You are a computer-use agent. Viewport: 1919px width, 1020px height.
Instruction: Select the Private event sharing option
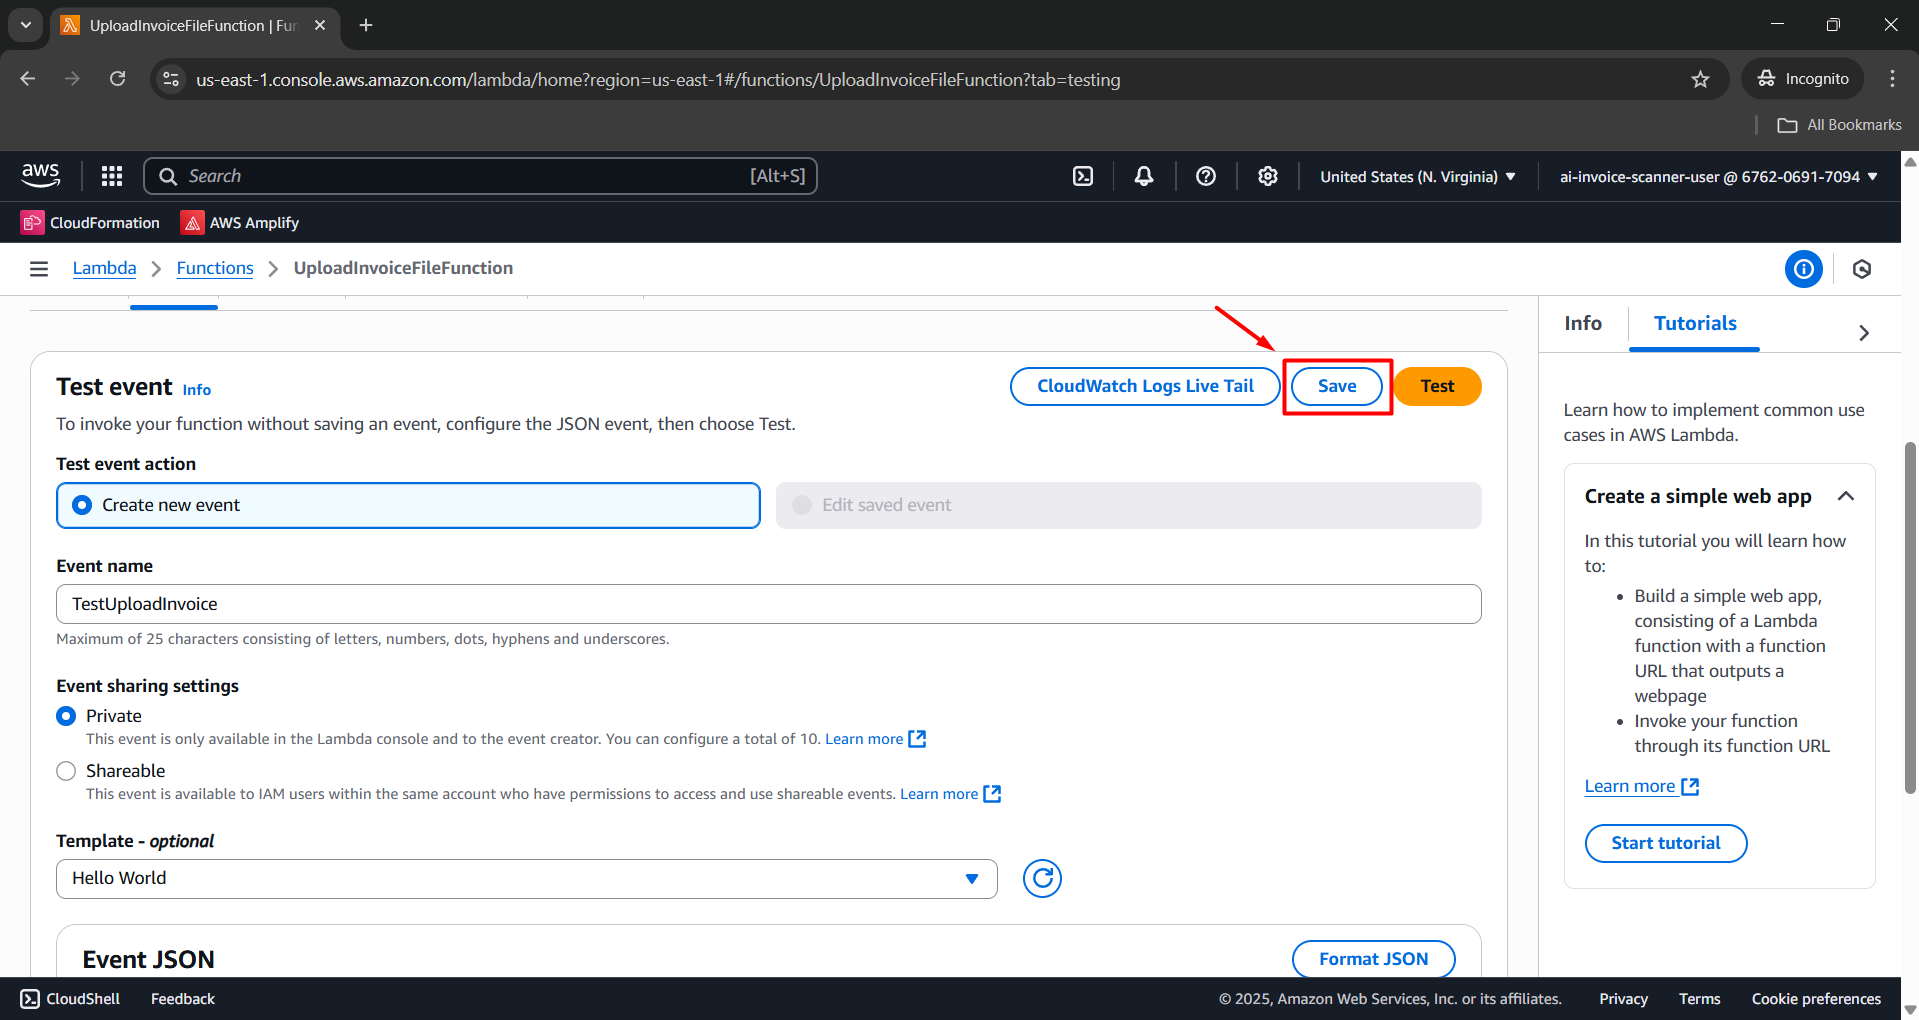pyautogui.click(x=67, y=716)
